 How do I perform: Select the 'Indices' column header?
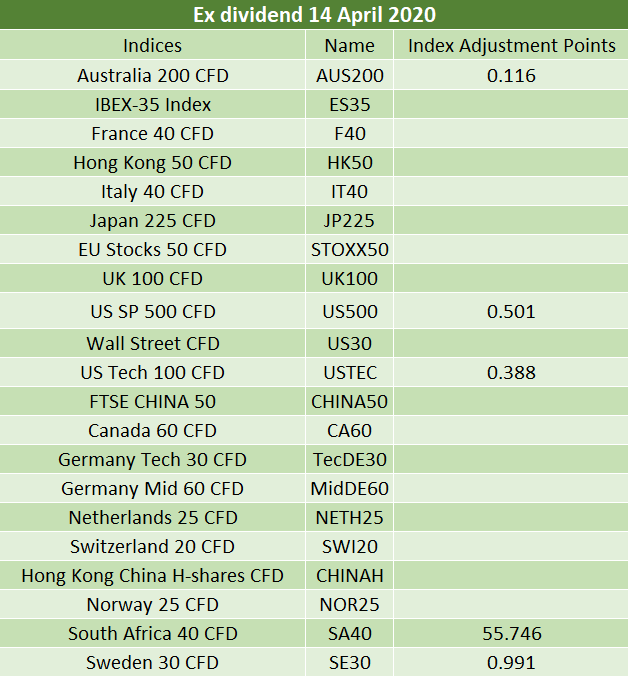[153, 45]
